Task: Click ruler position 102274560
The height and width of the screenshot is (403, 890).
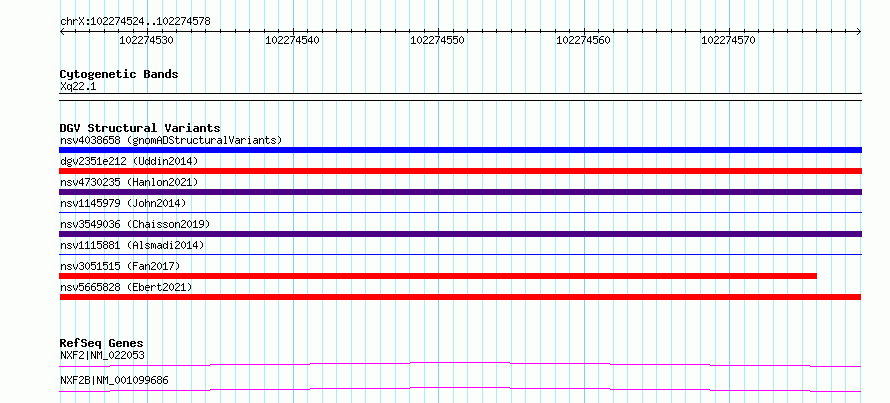Action: 583,40
